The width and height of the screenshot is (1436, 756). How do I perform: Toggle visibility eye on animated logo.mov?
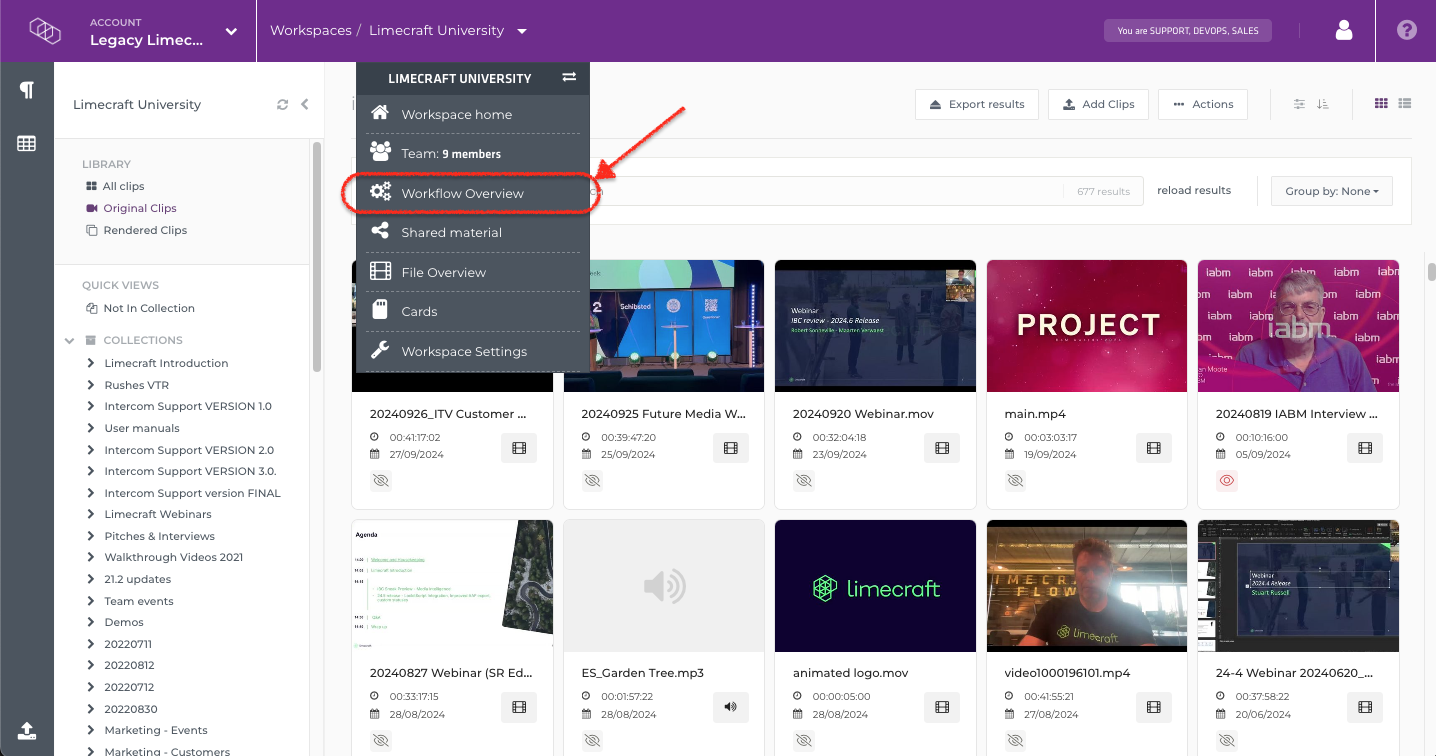click(x=804, y=740)
